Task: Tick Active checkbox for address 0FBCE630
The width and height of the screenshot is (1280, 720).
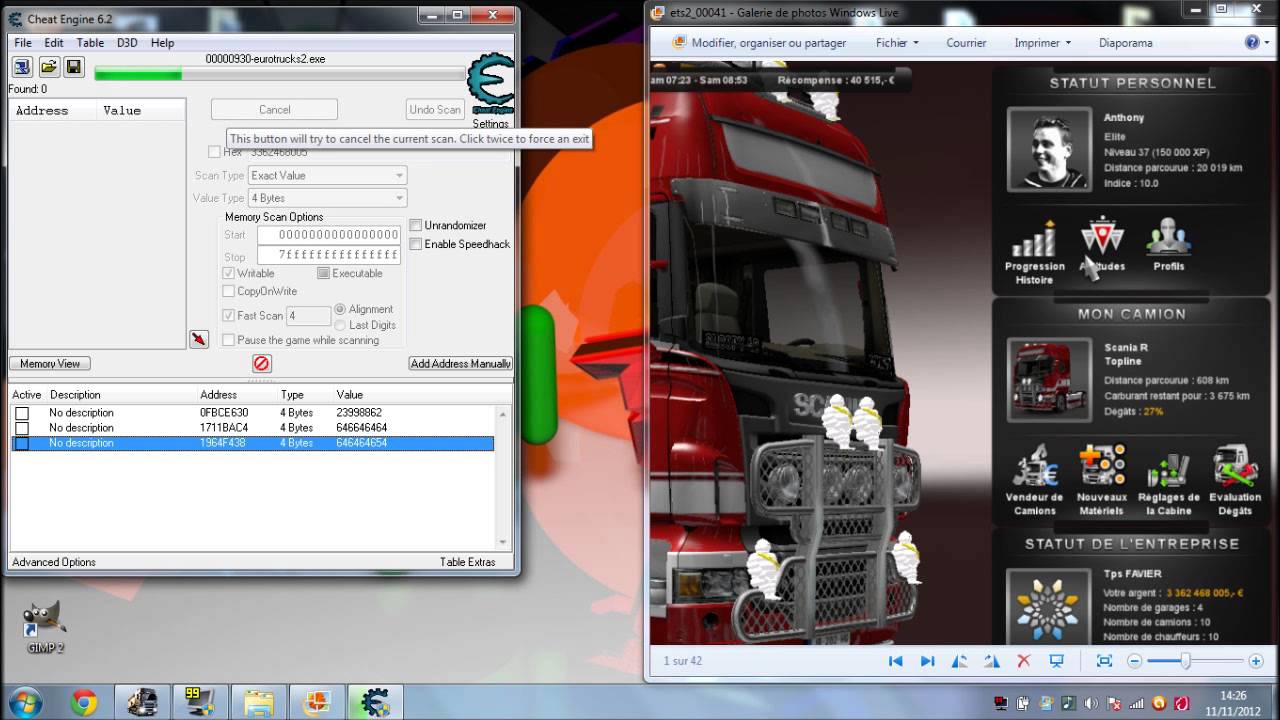Action: pyautogui.click(x=22, y=413)
